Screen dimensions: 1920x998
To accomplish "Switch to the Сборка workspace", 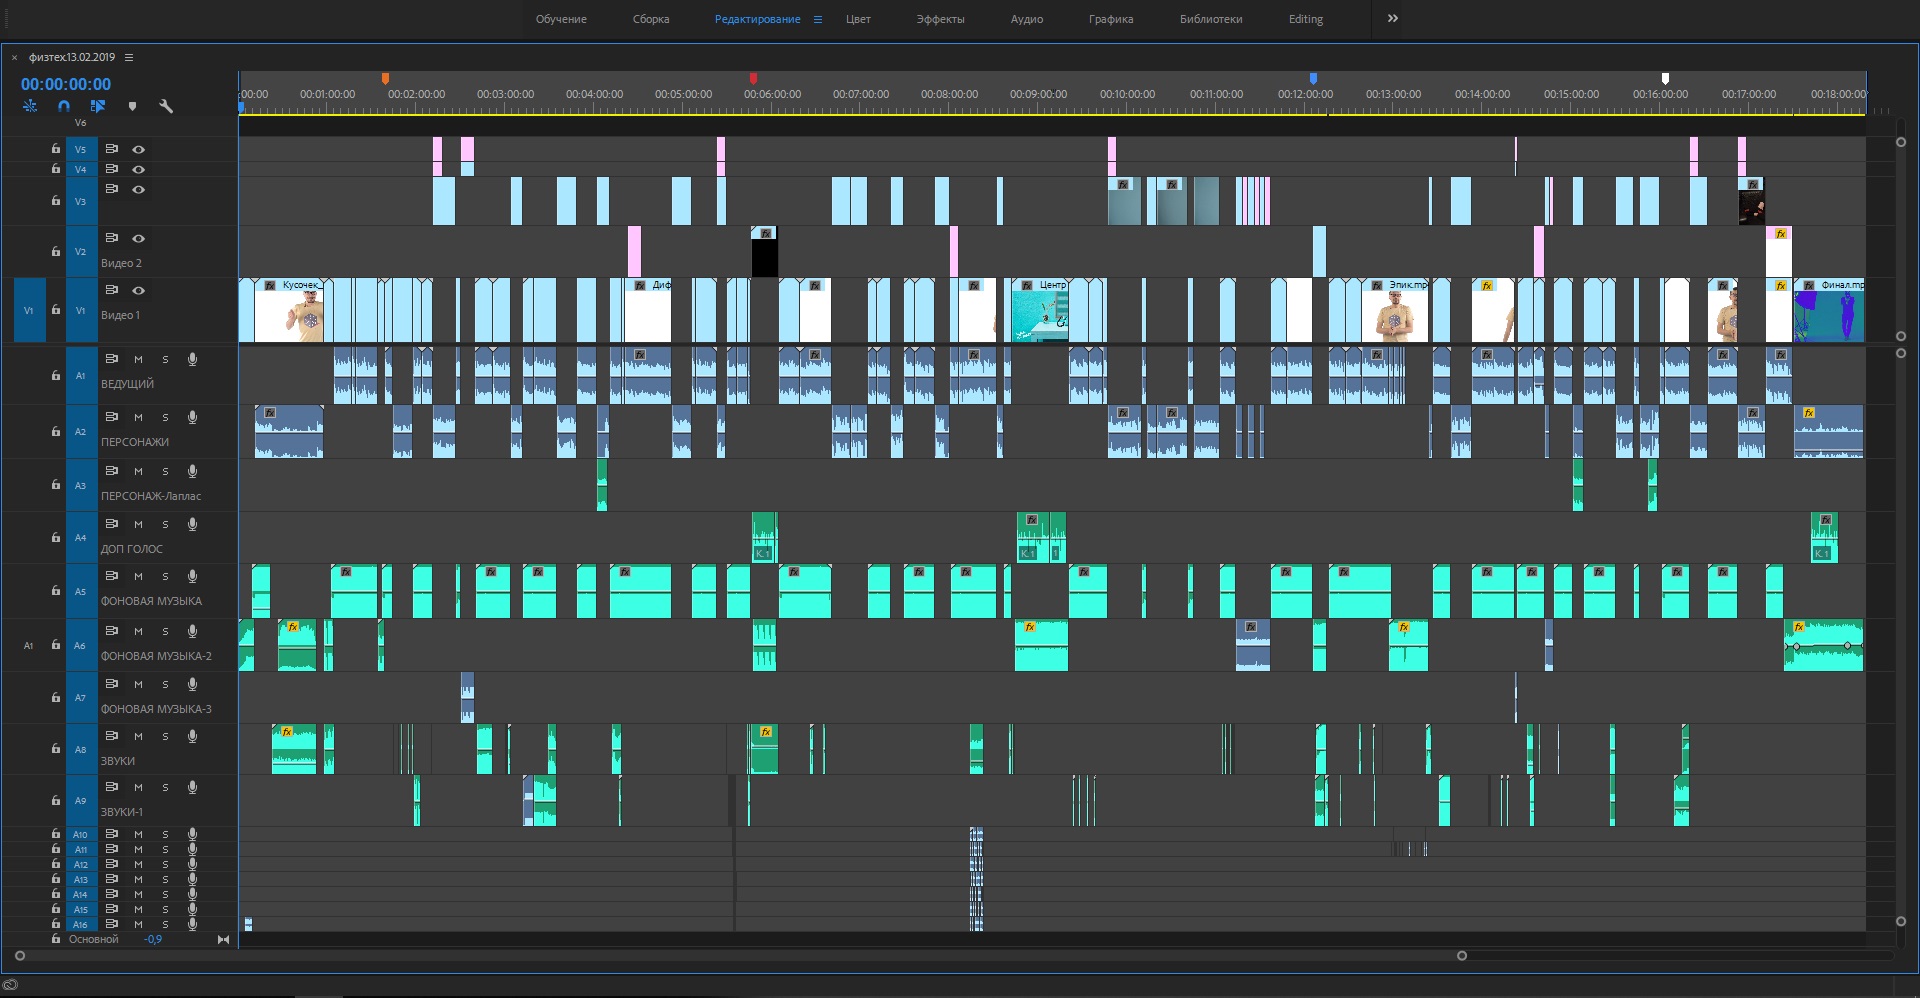I will (651, 19).
